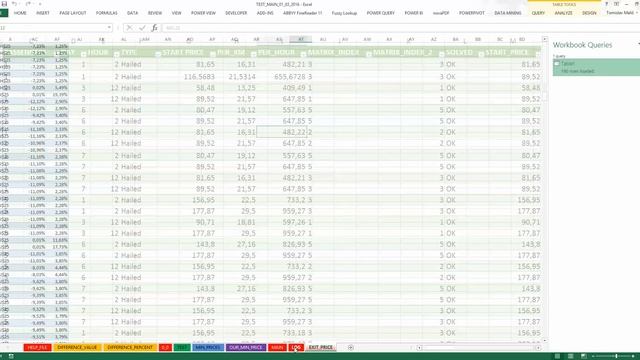This screenshot has width=640, height=360.
Task: Confirm formula entry with the checkmark icon
Action: 142,28
